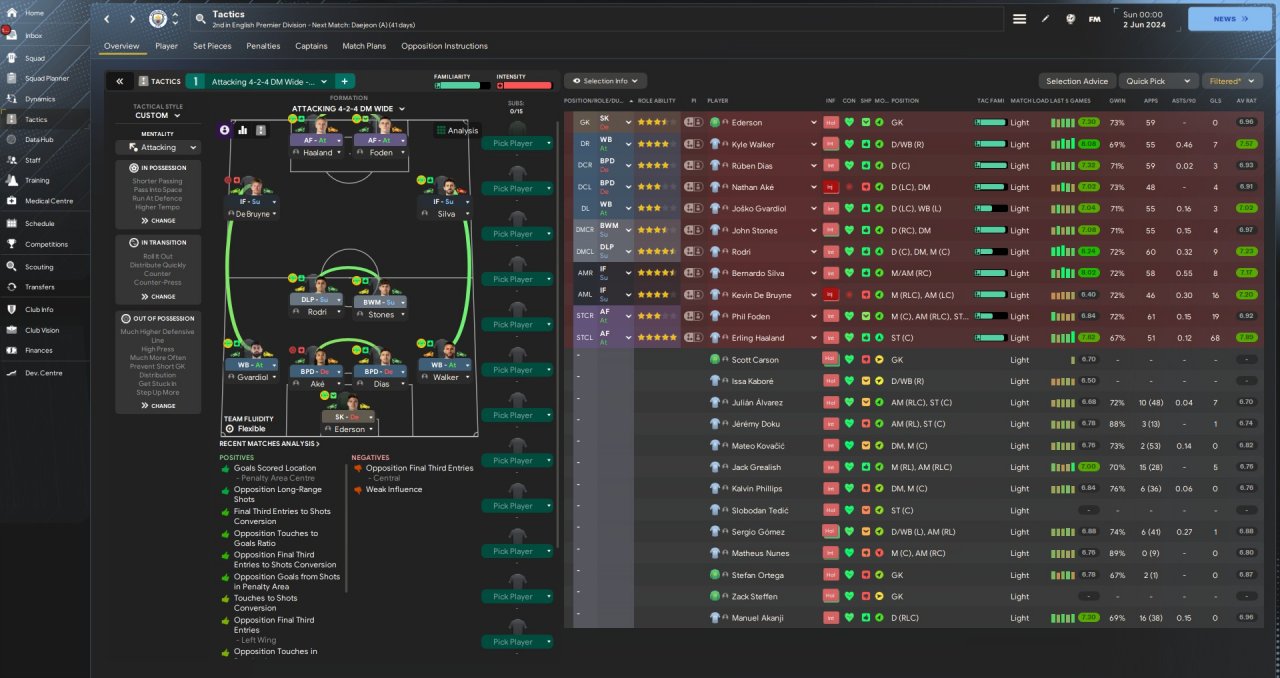Click the search magnifier icon

(201, 19)
